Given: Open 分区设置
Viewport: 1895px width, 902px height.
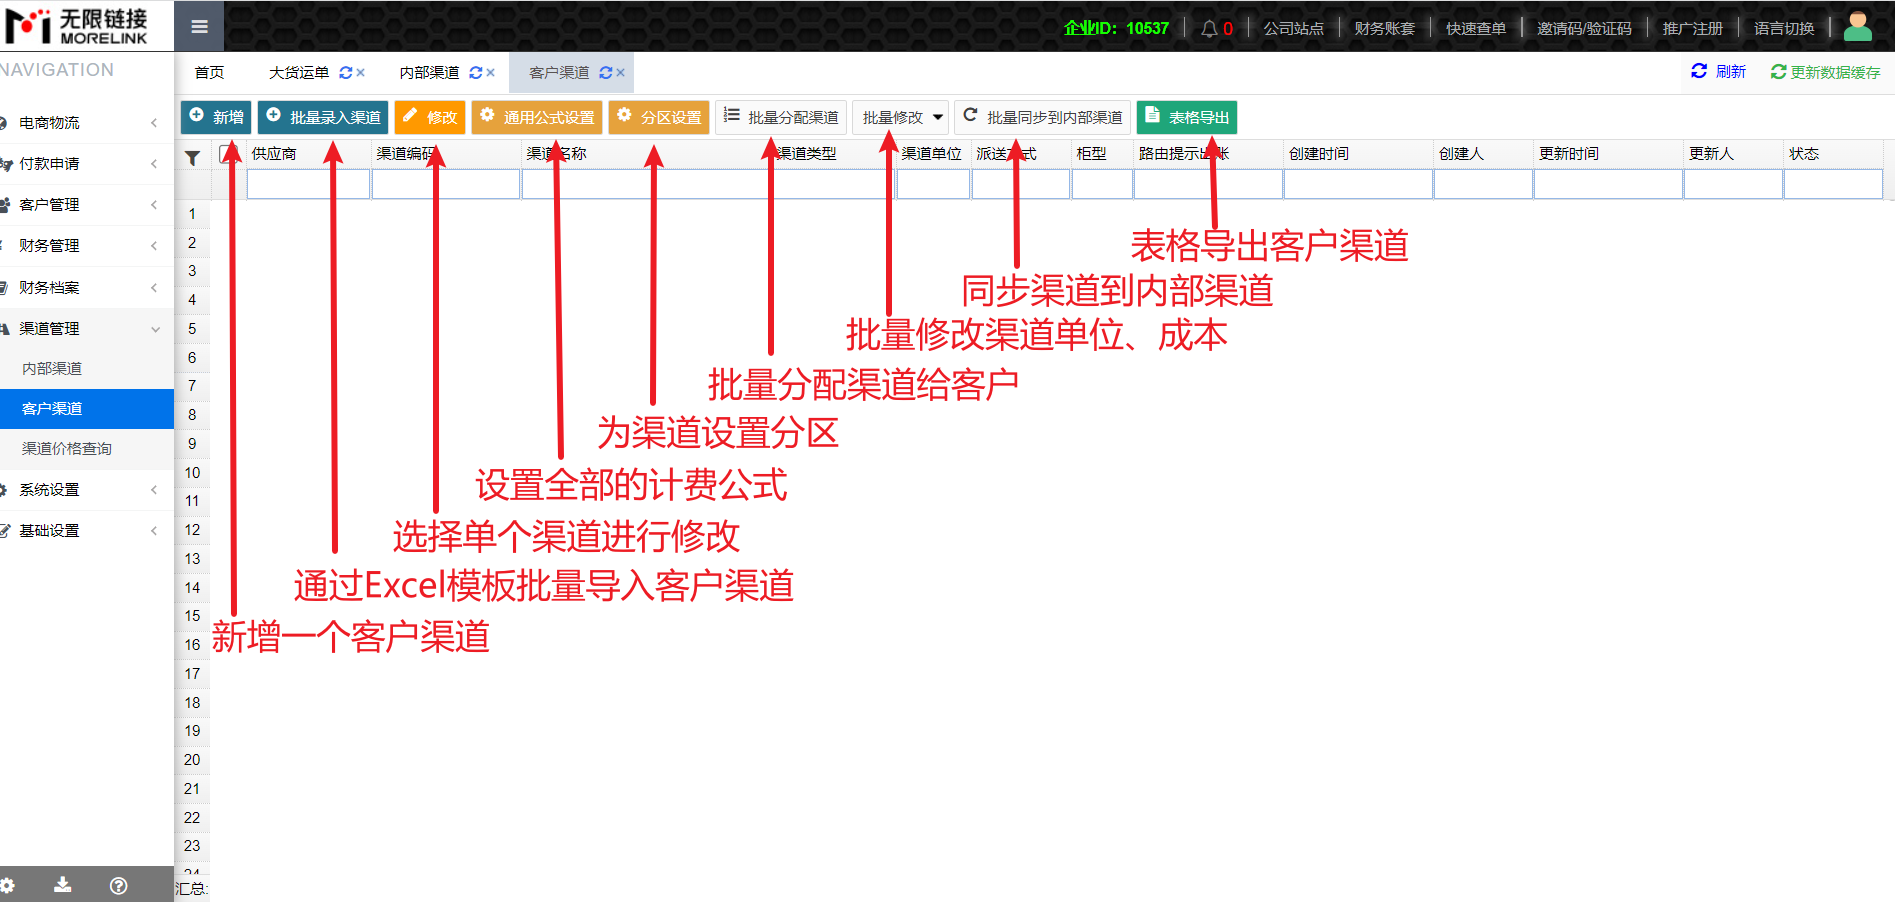Looking at the screenshot, I should point(659,117).
